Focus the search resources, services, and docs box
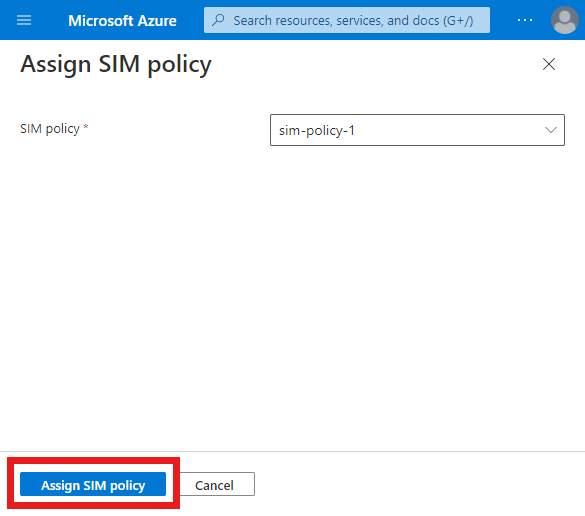 pos(347,20)
